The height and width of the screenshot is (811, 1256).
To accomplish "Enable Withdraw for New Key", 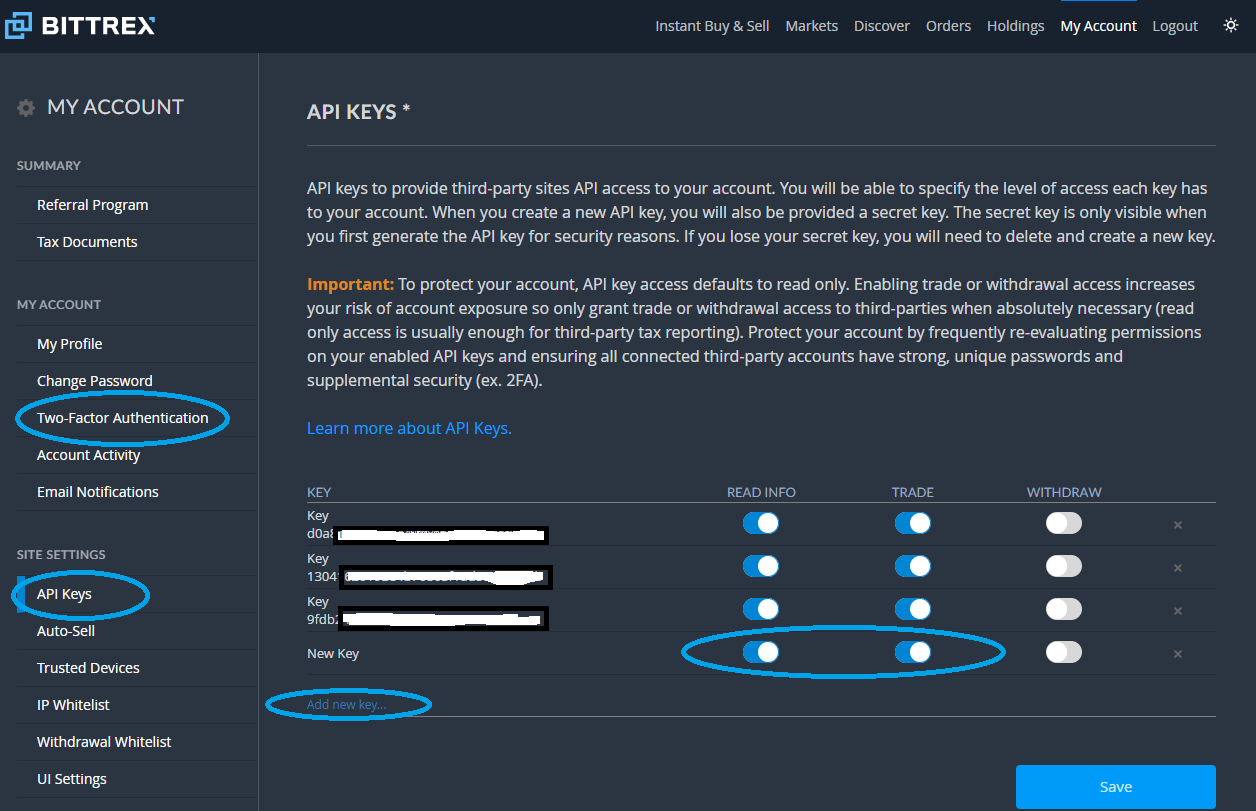I will point(1064,652).
